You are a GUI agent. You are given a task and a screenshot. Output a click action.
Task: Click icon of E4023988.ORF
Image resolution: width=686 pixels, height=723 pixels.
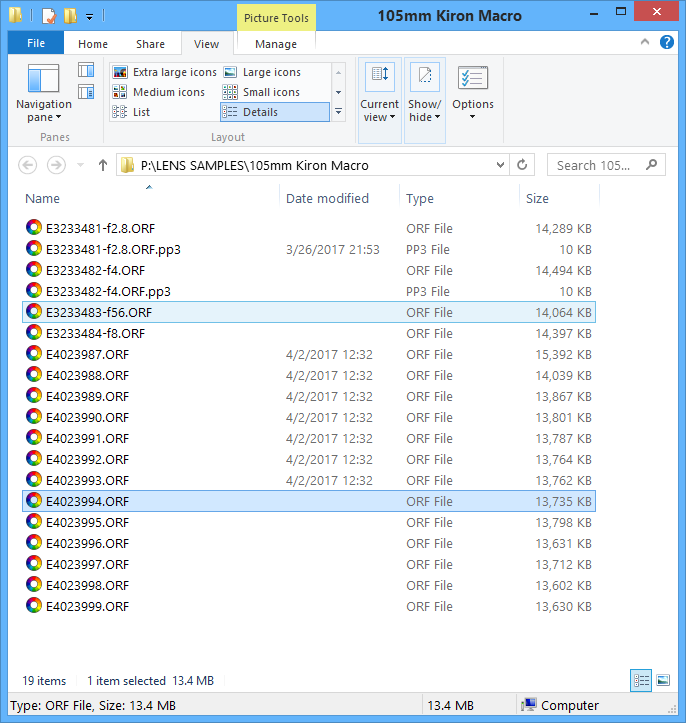click(34, 374)
